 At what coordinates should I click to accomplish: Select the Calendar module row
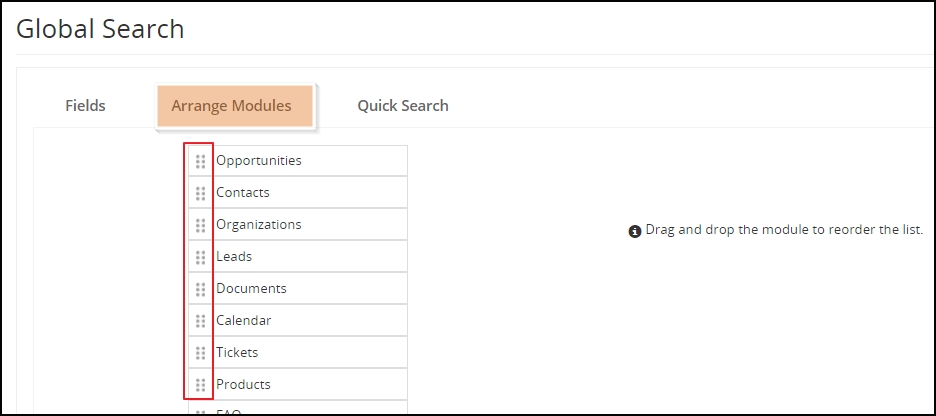click(298, 321)
